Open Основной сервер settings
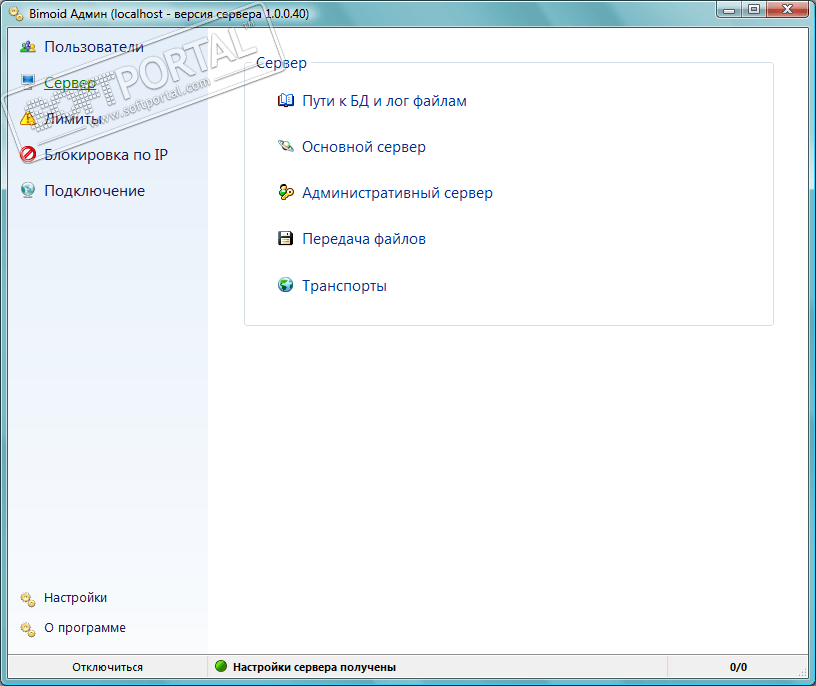Viewport: 816px width, 686px height. (364, 147)
